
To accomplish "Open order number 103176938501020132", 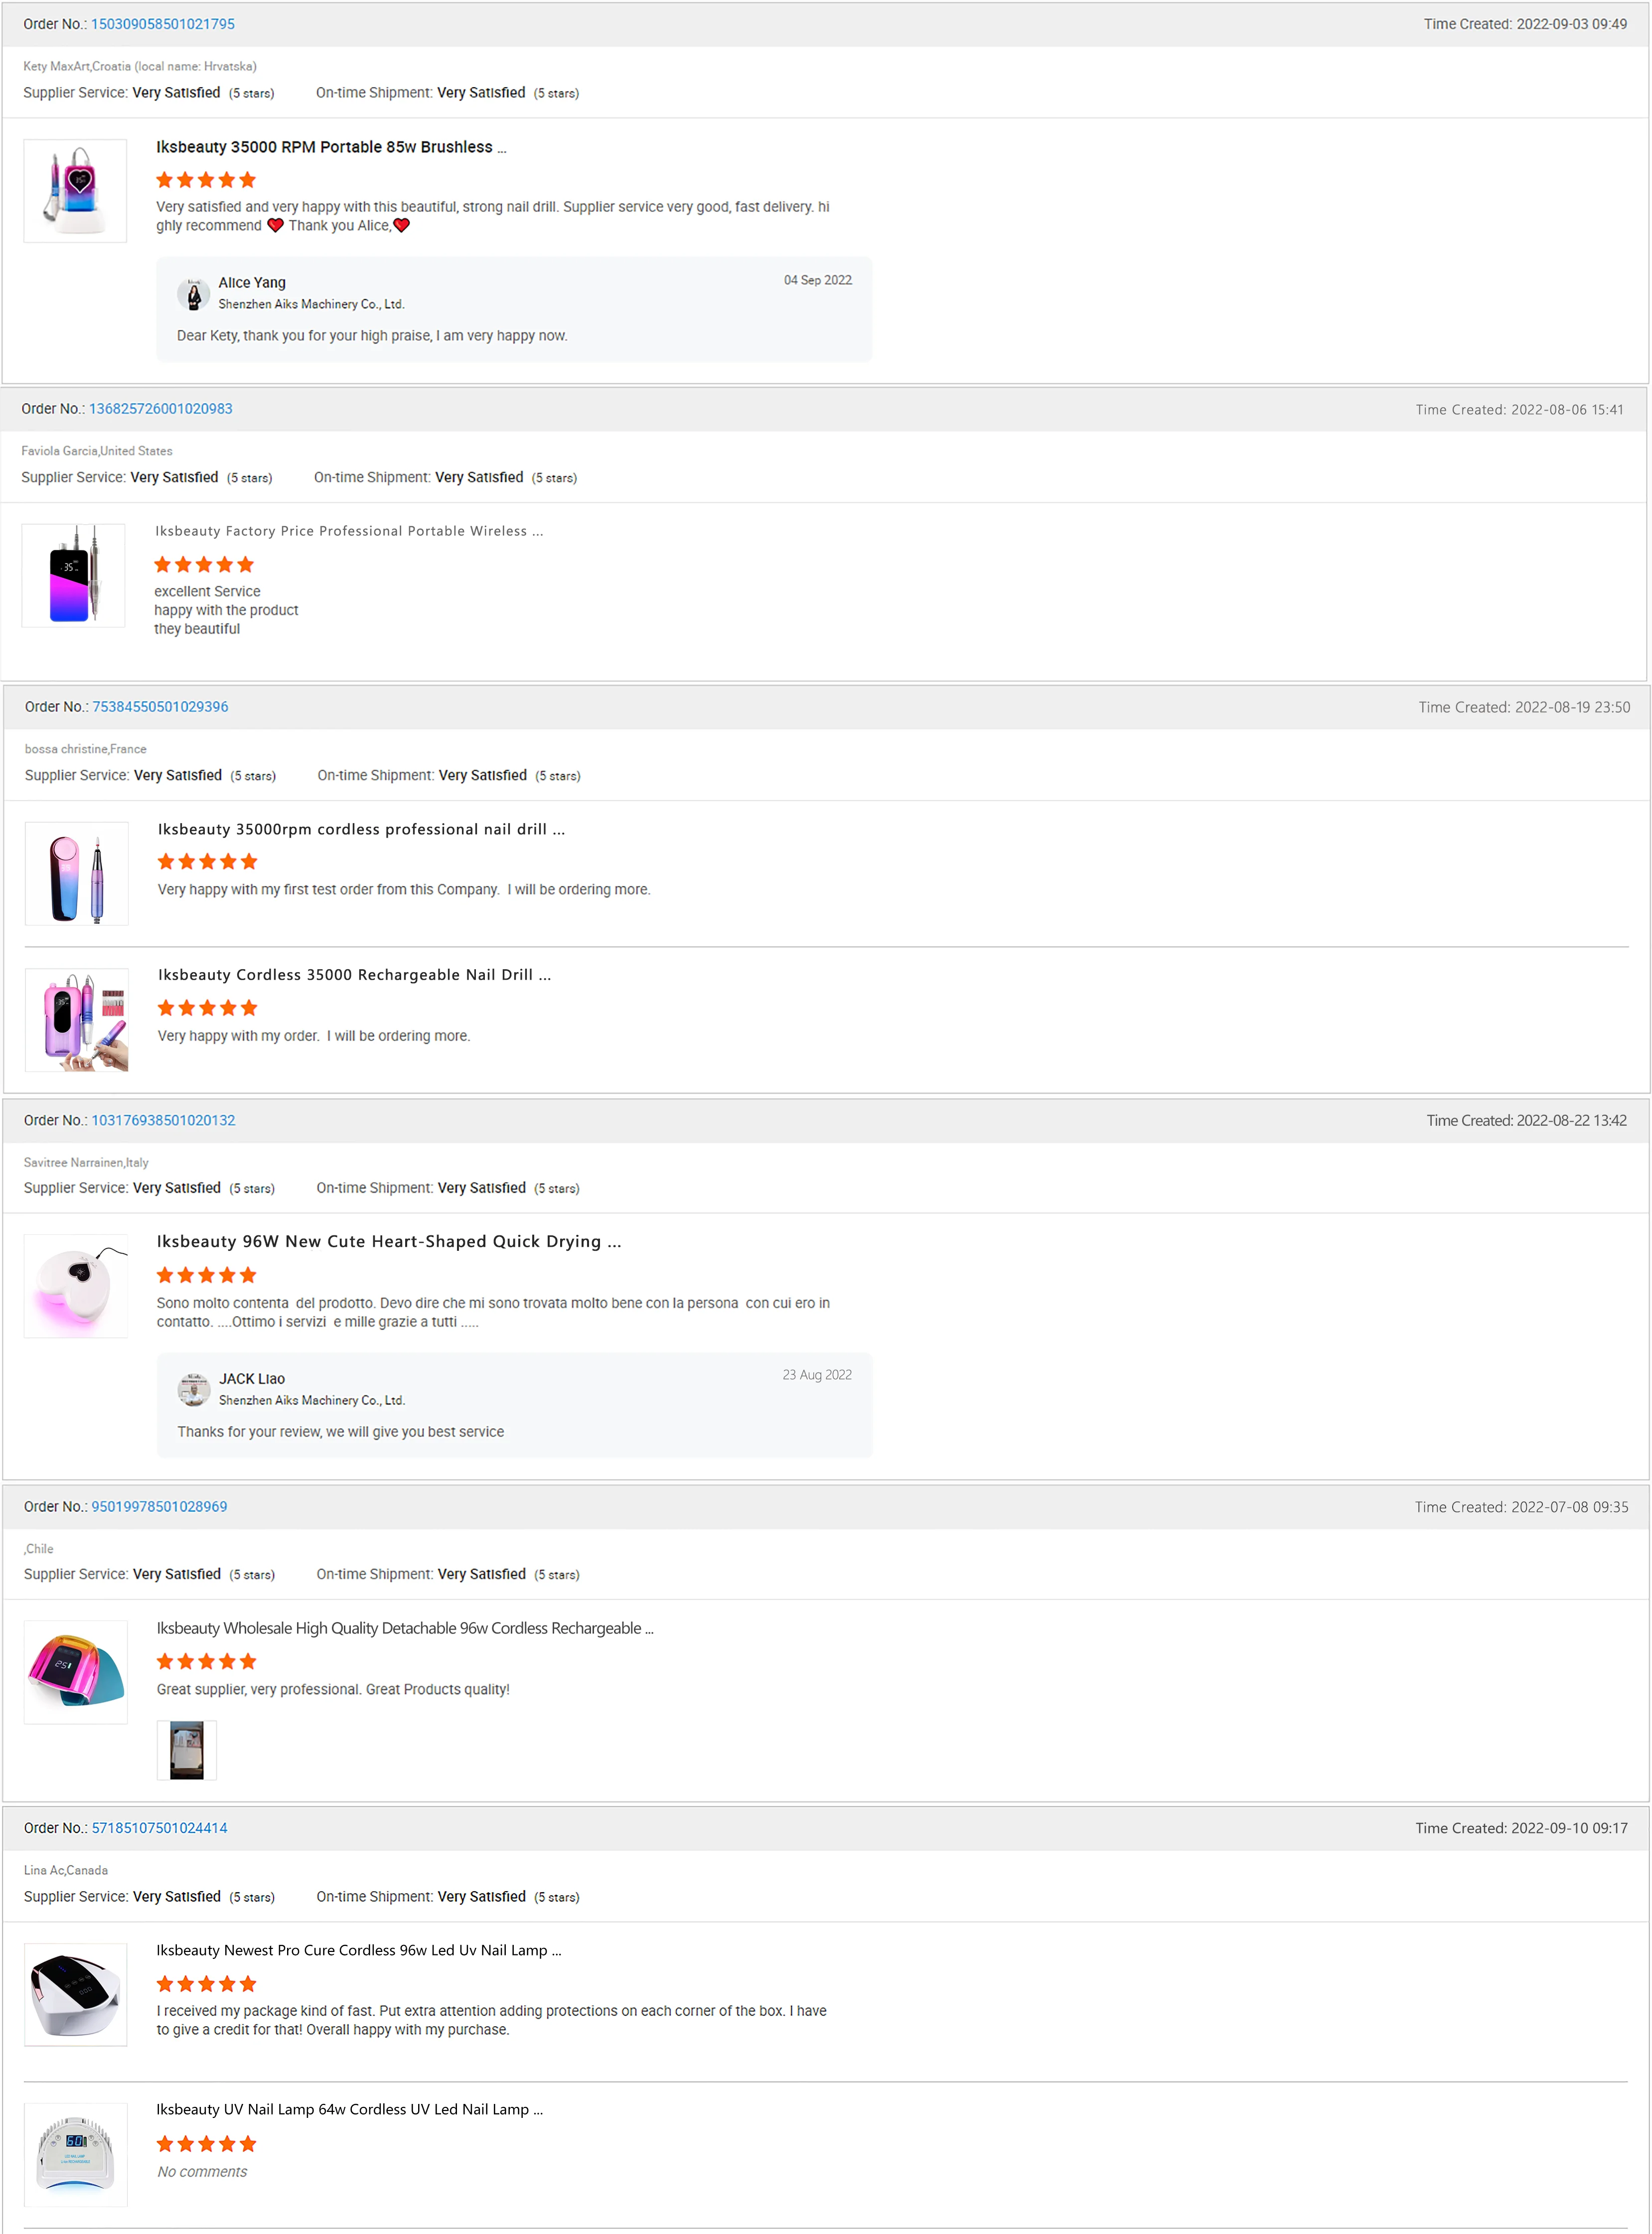I will (x=163, y=1120).
